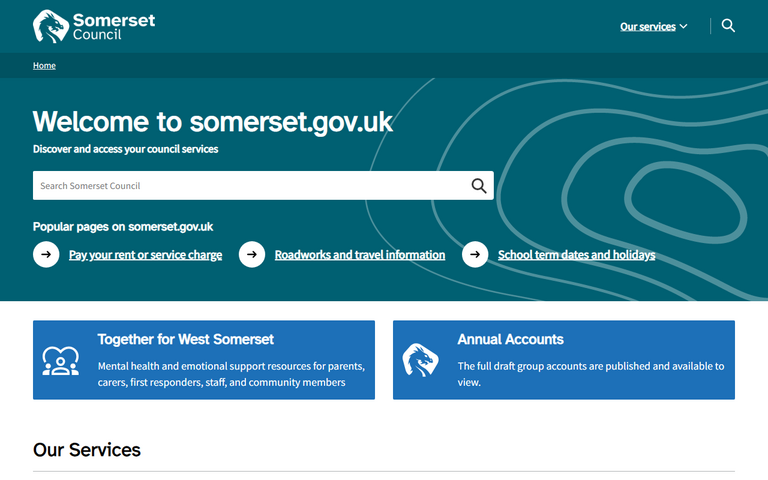
Task: Click the Together for West Somerset description text
Action: tap(231, 374)
